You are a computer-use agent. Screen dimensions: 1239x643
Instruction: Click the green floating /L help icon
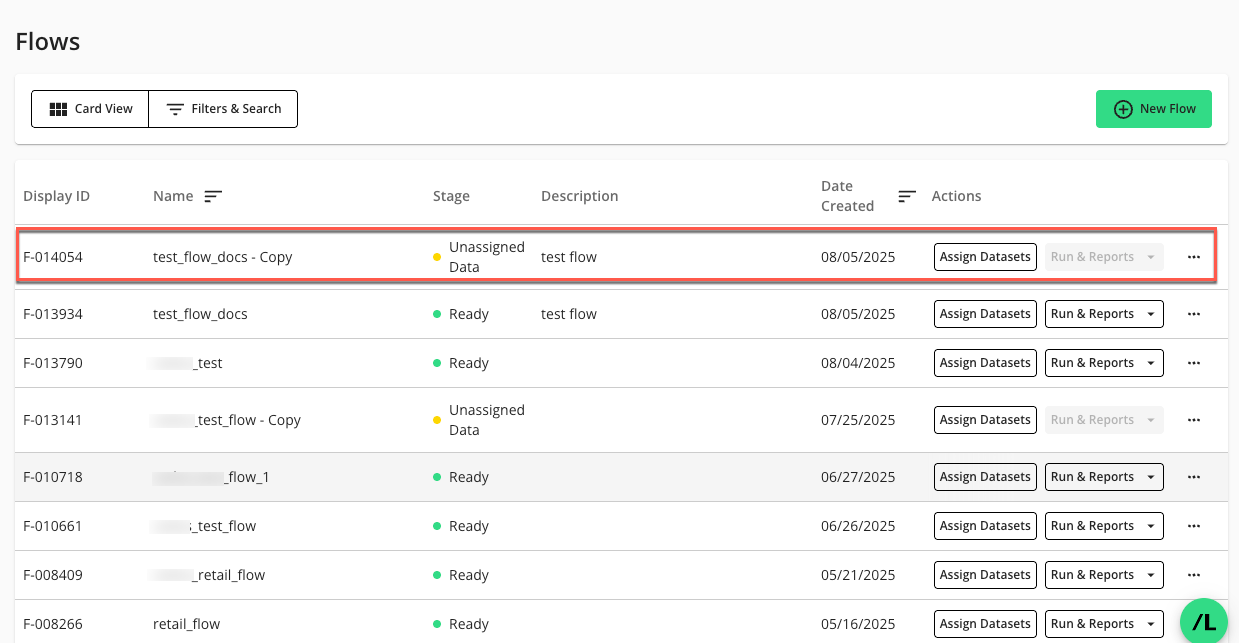pos(1205,622)
